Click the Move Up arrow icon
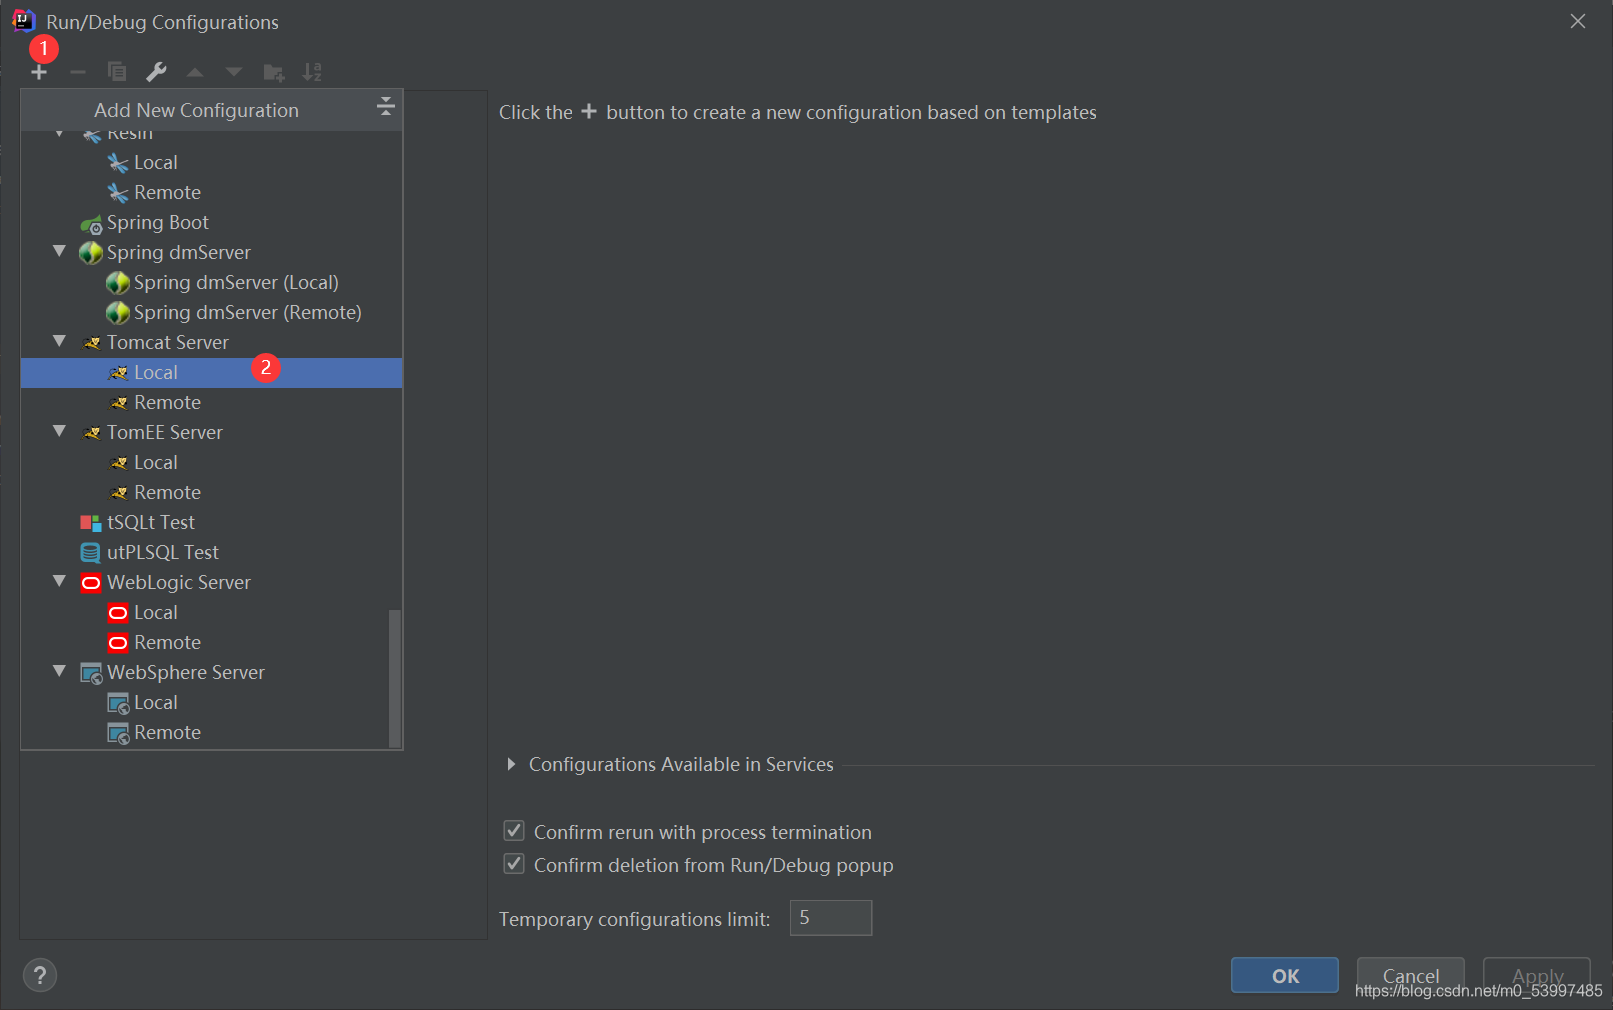The width and height of the screenshot is (1613, 1010). (195, 72)
